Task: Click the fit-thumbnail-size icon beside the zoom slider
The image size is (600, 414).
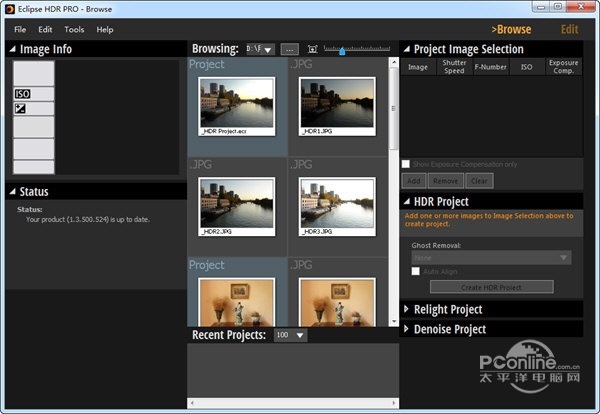Action: (x=313, y=49)
